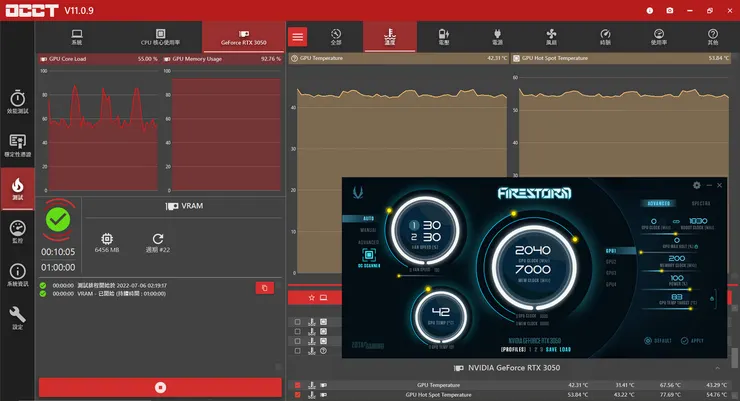Select MANUAL fan mode in FireStorm

[368, 230]
